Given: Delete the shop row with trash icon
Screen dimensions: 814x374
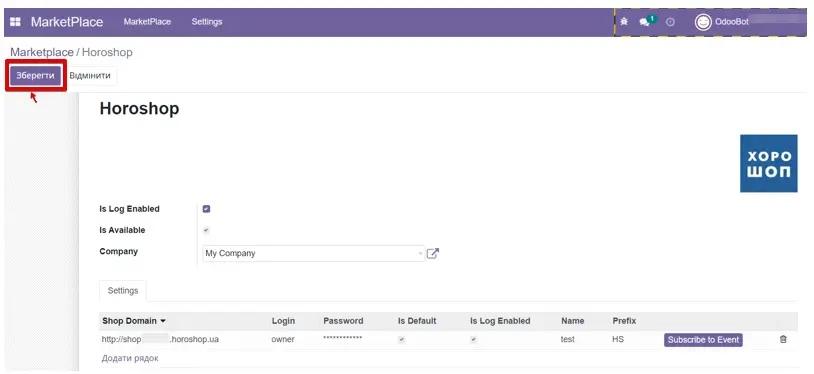Looking at the screenshot, I should 783,339.
